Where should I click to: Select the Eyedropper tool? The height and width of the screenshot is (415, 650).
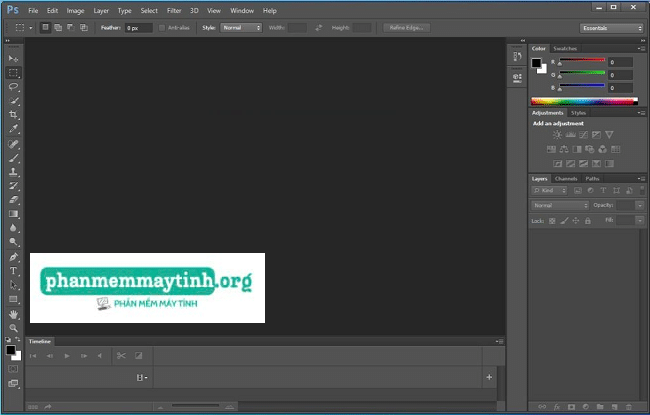[x=14, y=129]
